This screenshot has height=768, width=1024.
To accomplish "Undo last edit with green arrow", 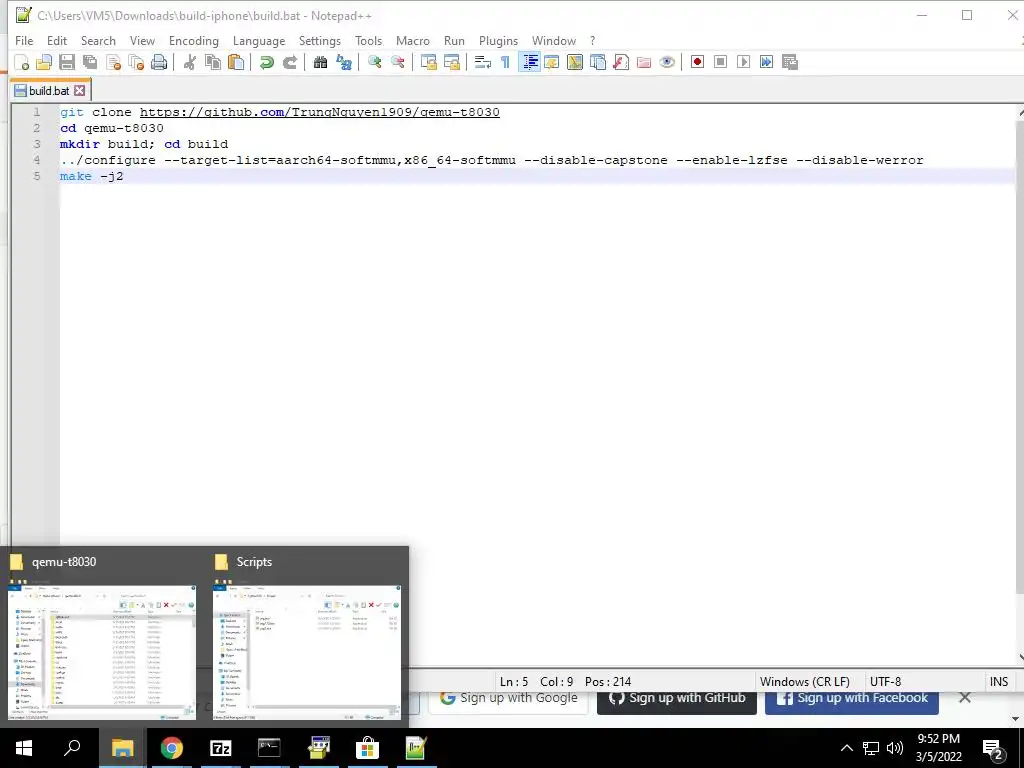I will tap(266, 62).
